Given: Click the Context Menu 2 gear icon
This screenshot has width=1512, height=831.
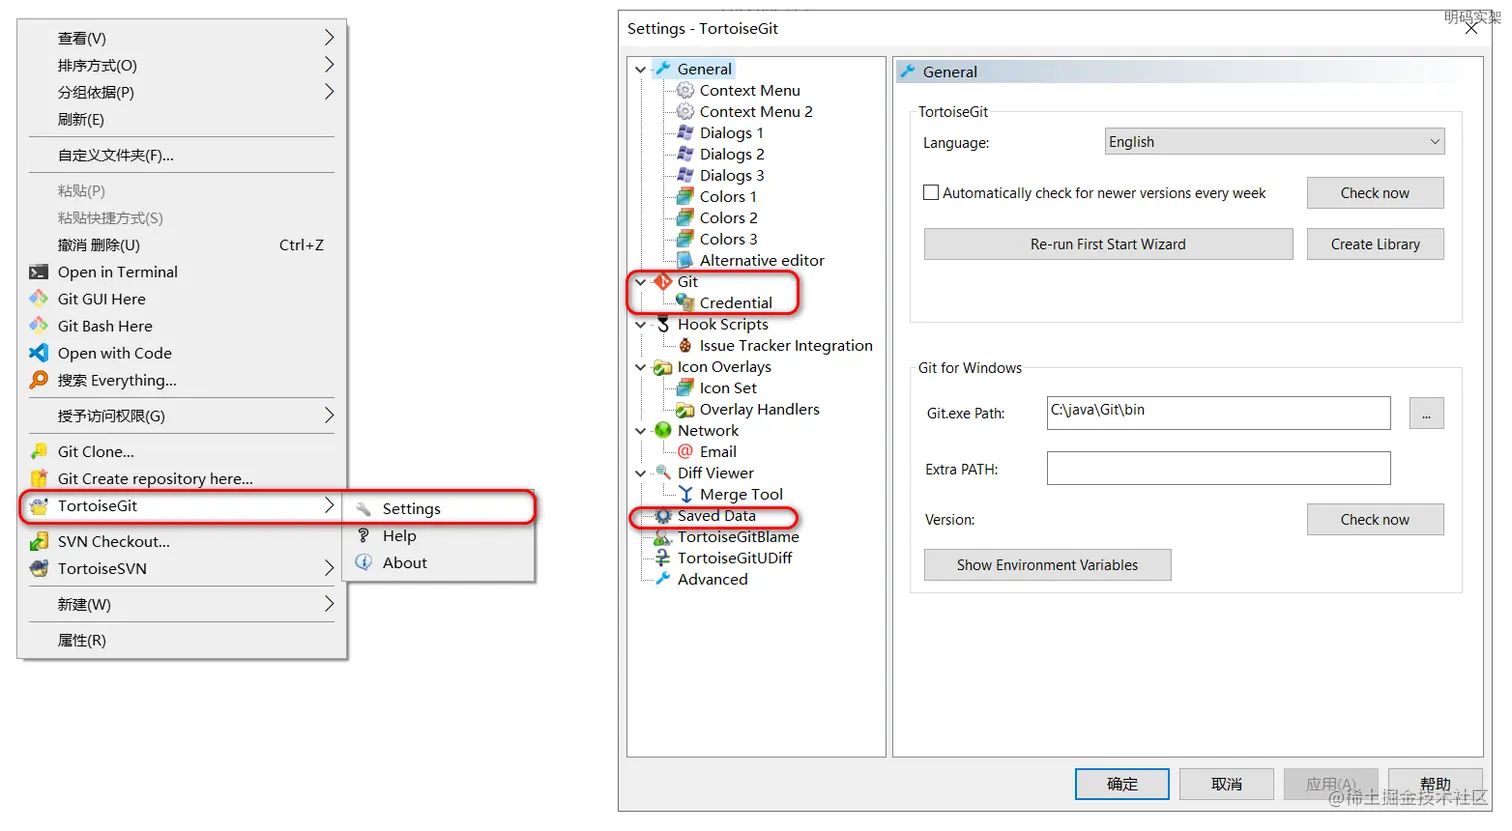Looking at the screenshot, I should point(685,111).
